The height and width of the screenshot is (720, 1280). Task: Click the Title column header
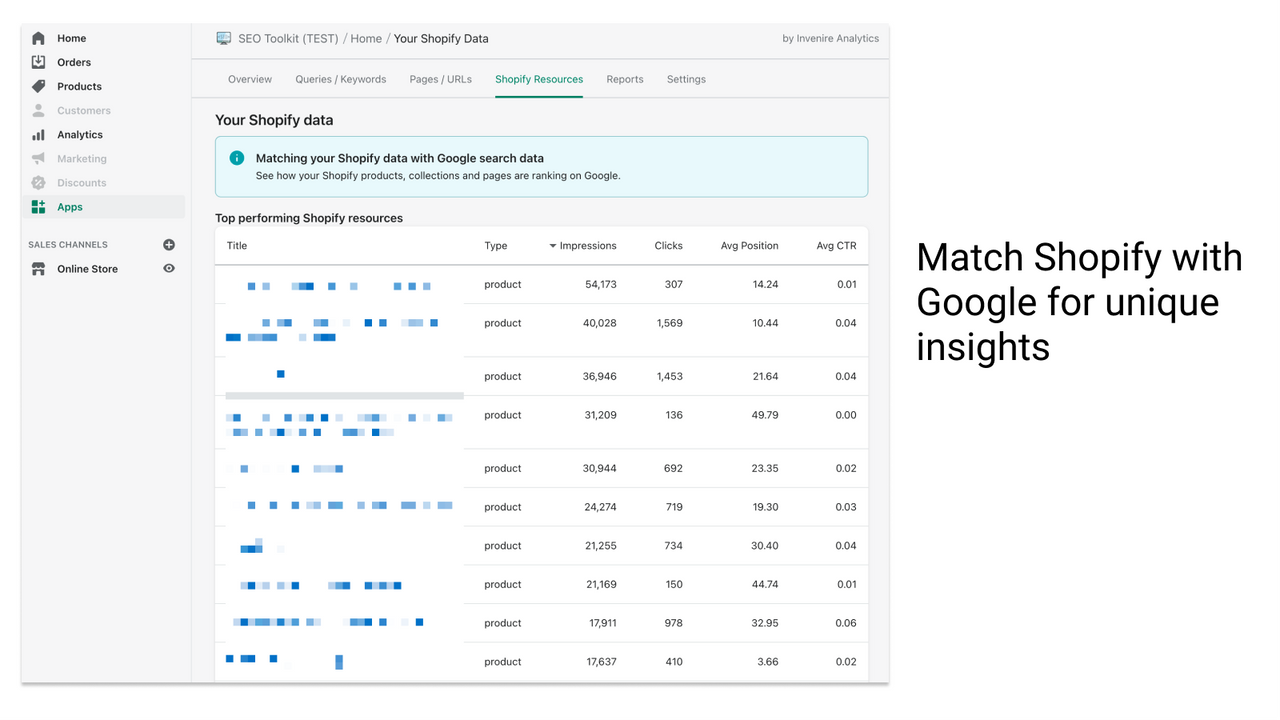tap(237, 246)
